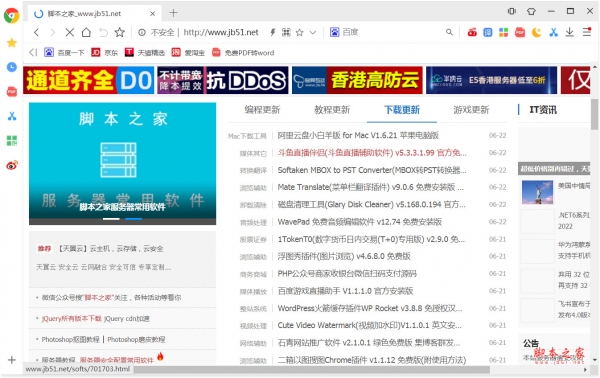Open 爱淘宝 bookmark
The height and width of the screenshot is (378, 600).
point(188,52)
